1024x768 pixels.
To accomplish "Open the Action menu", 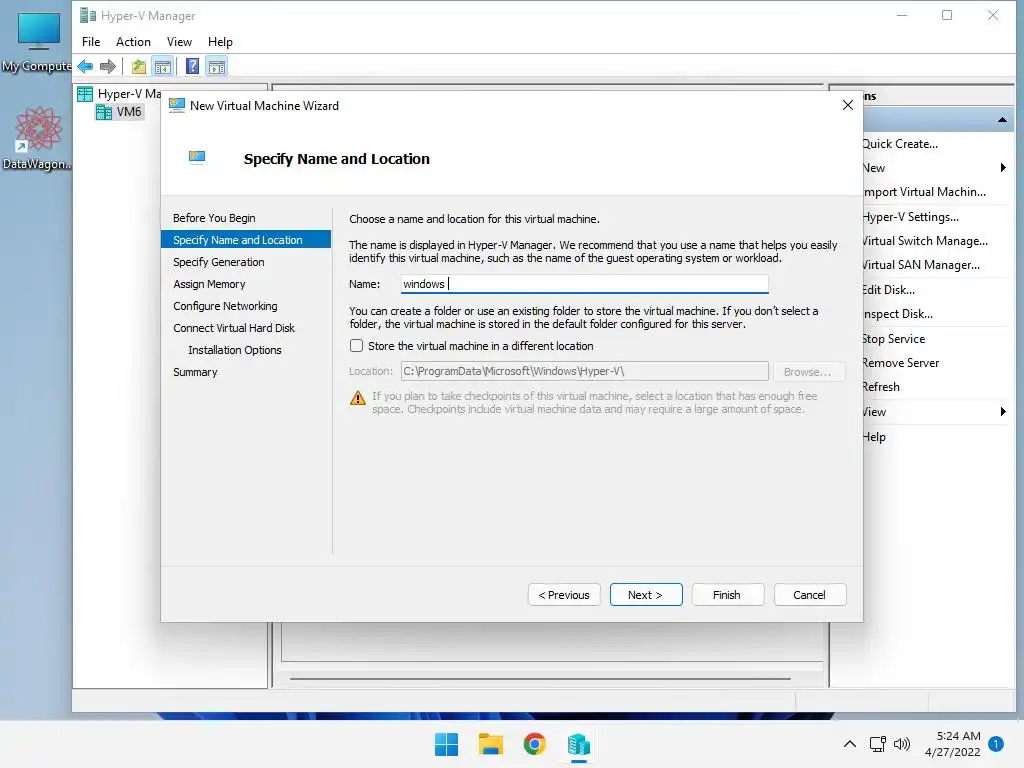I will click(133, 42).
